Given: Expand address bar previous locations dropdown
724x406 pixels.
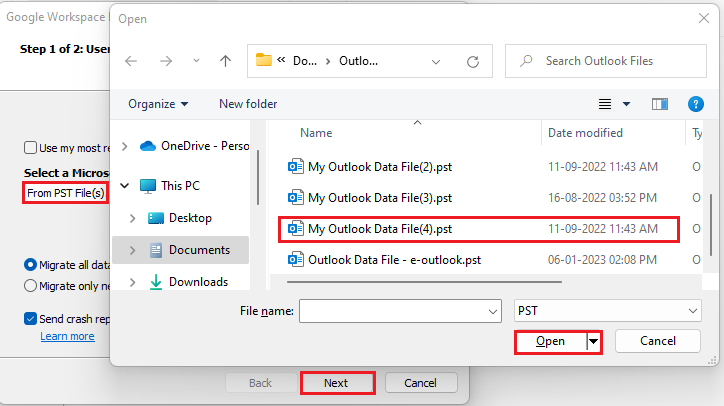Looking at the screenshot, I should 436,61.
